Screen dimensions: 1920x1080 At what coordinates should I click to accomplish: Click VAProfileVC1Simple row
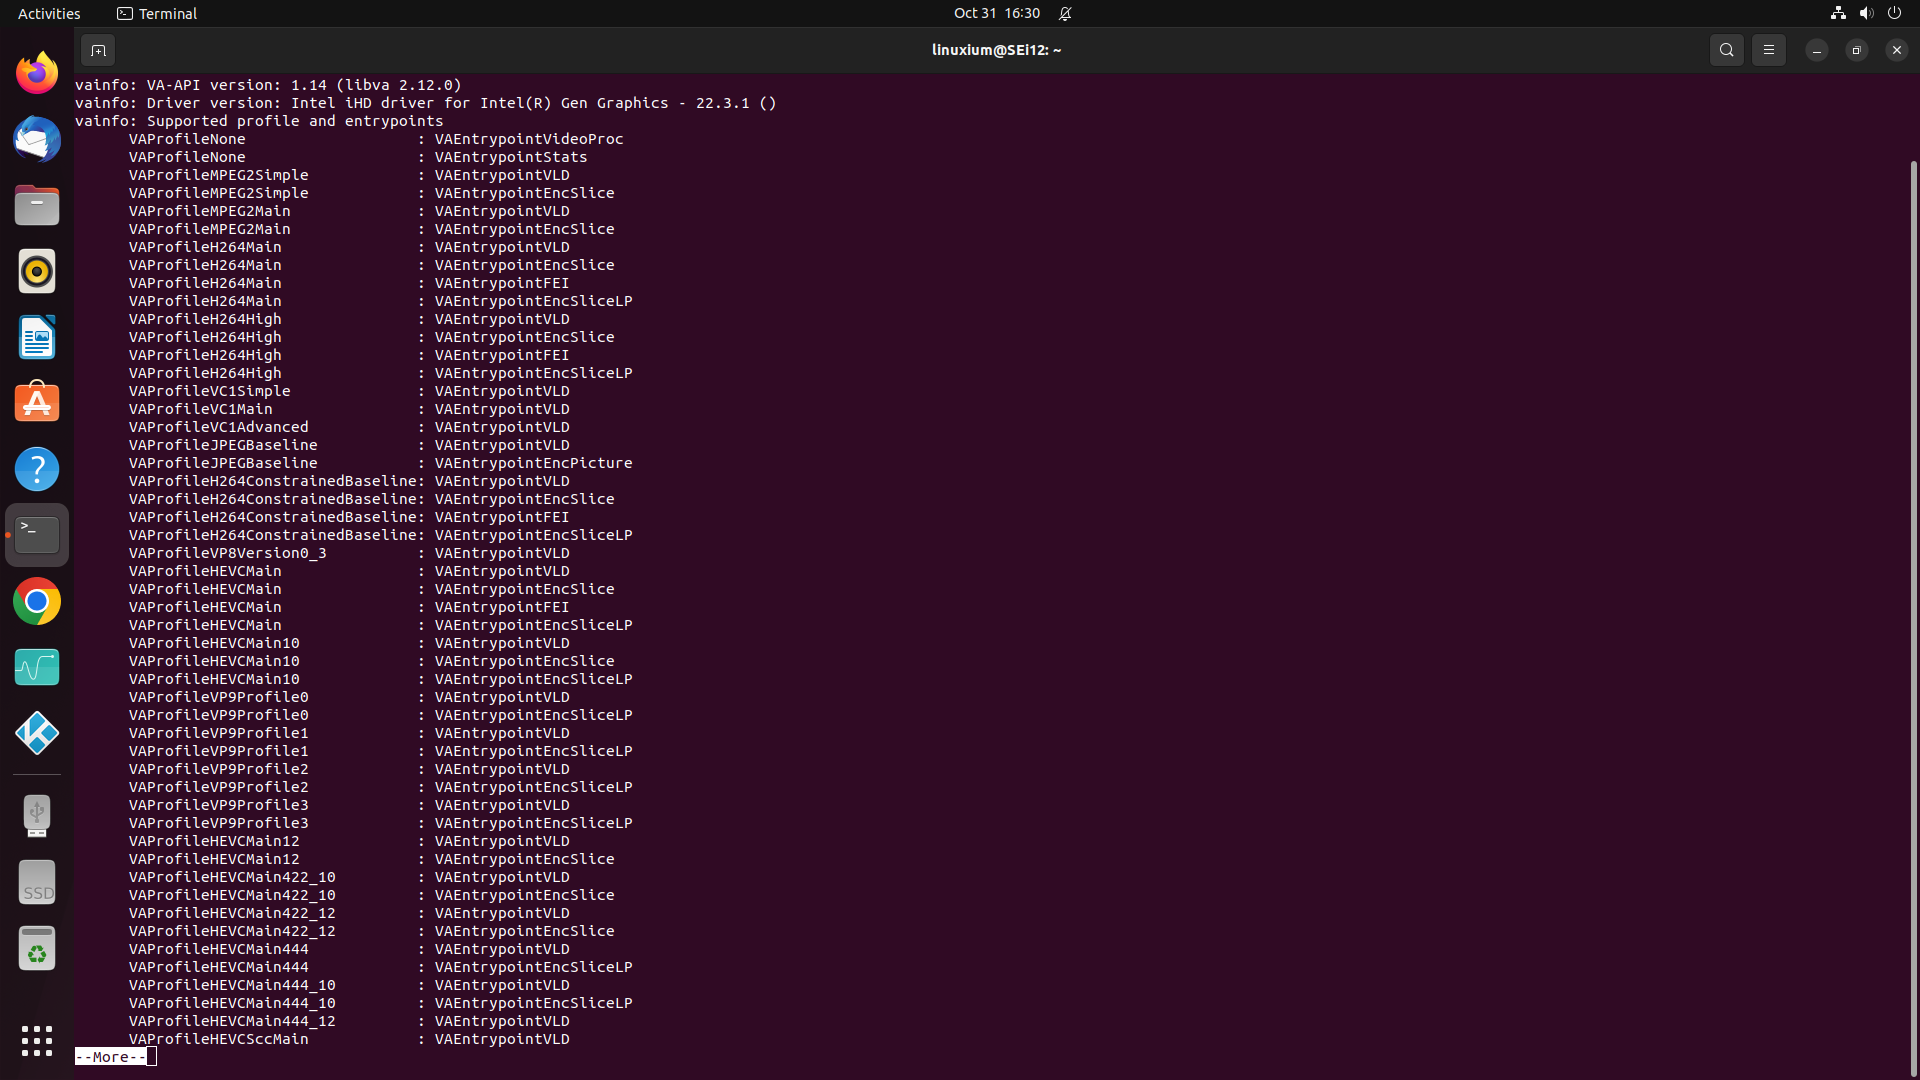[x=349, y=391]
